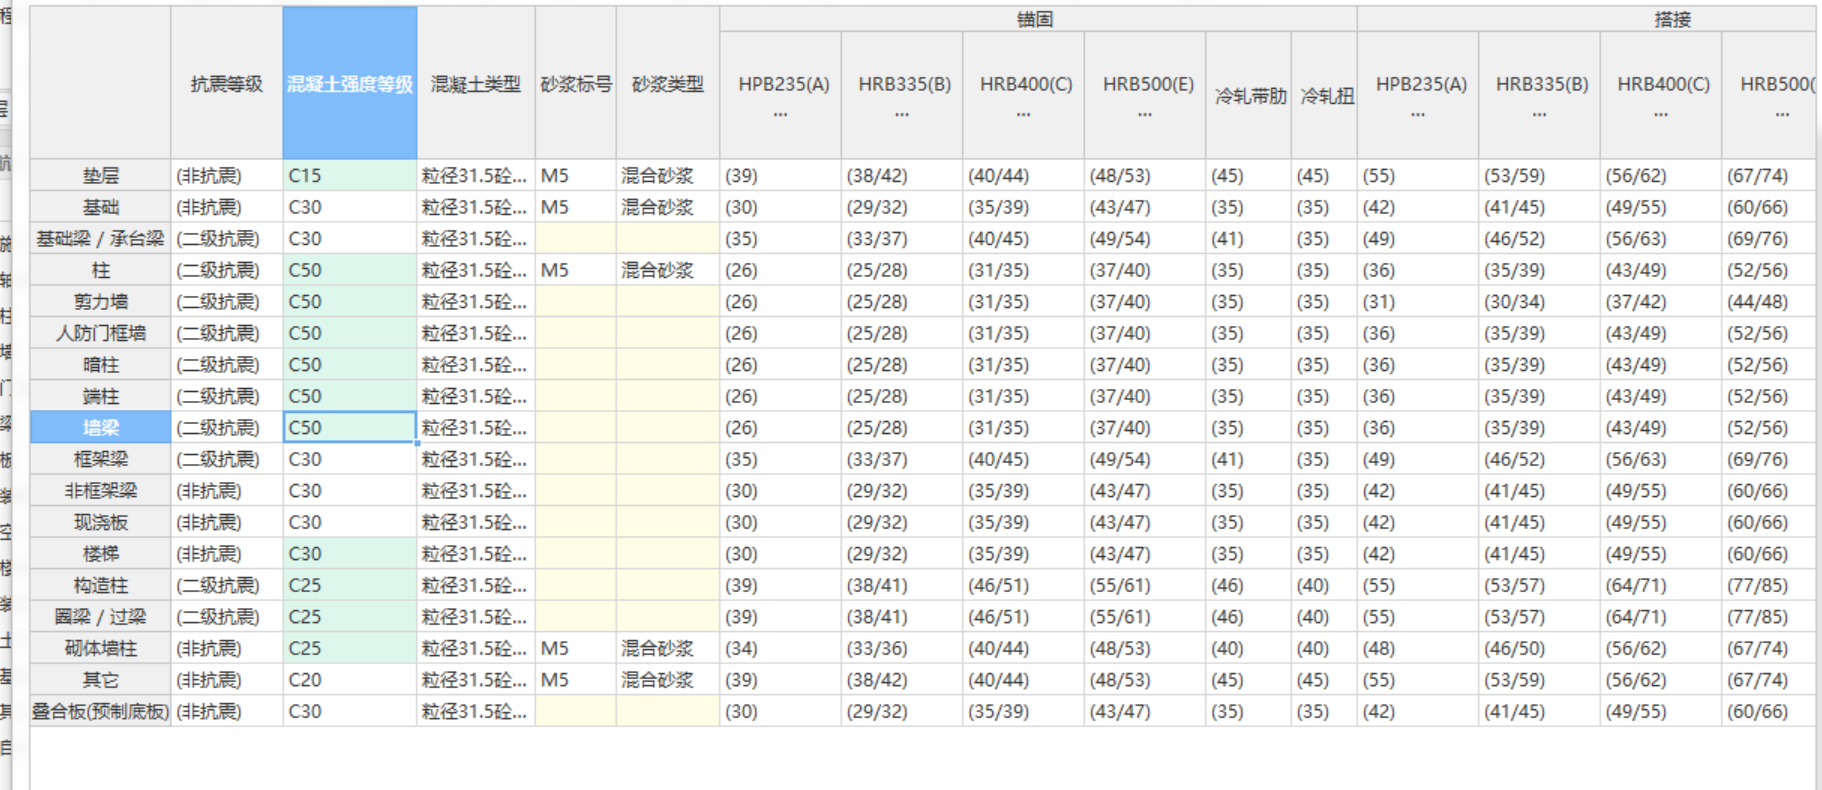Select the 柱 row header
Viewport: 1822px width, 790px height.
101,270
